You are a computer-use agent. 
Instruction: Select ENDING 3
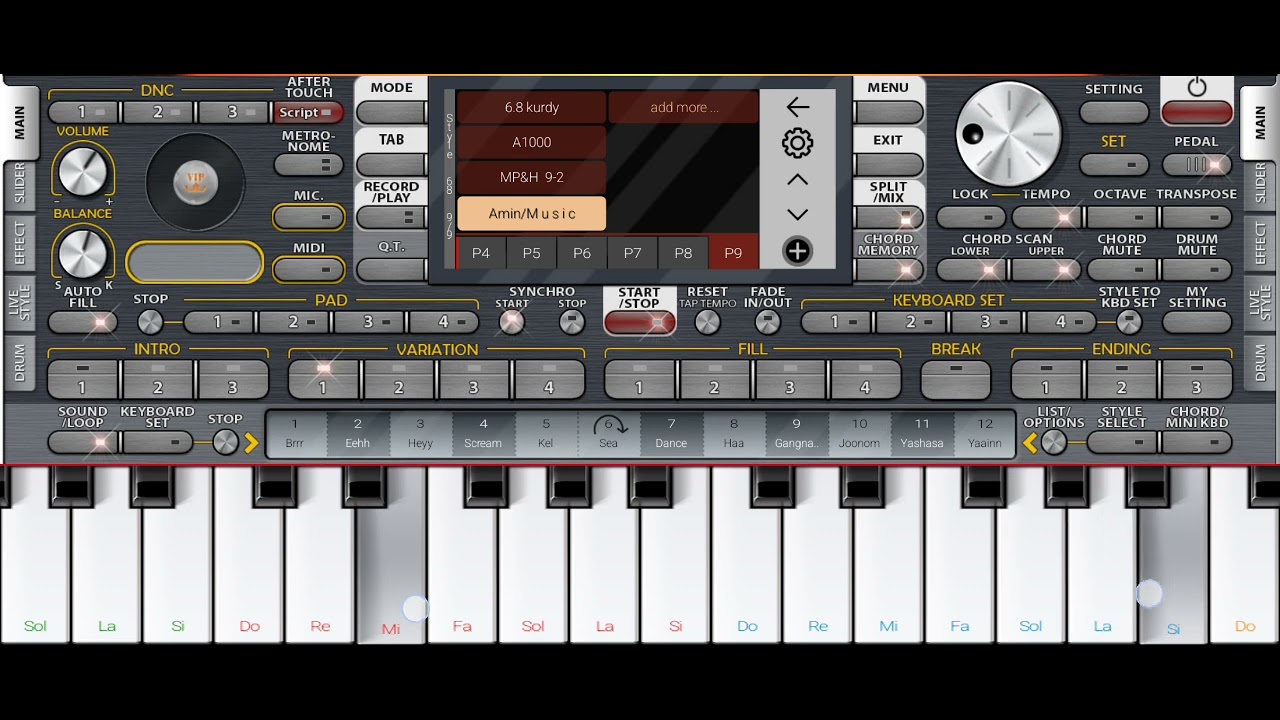pyautogui.click(x=1196, y=379)
